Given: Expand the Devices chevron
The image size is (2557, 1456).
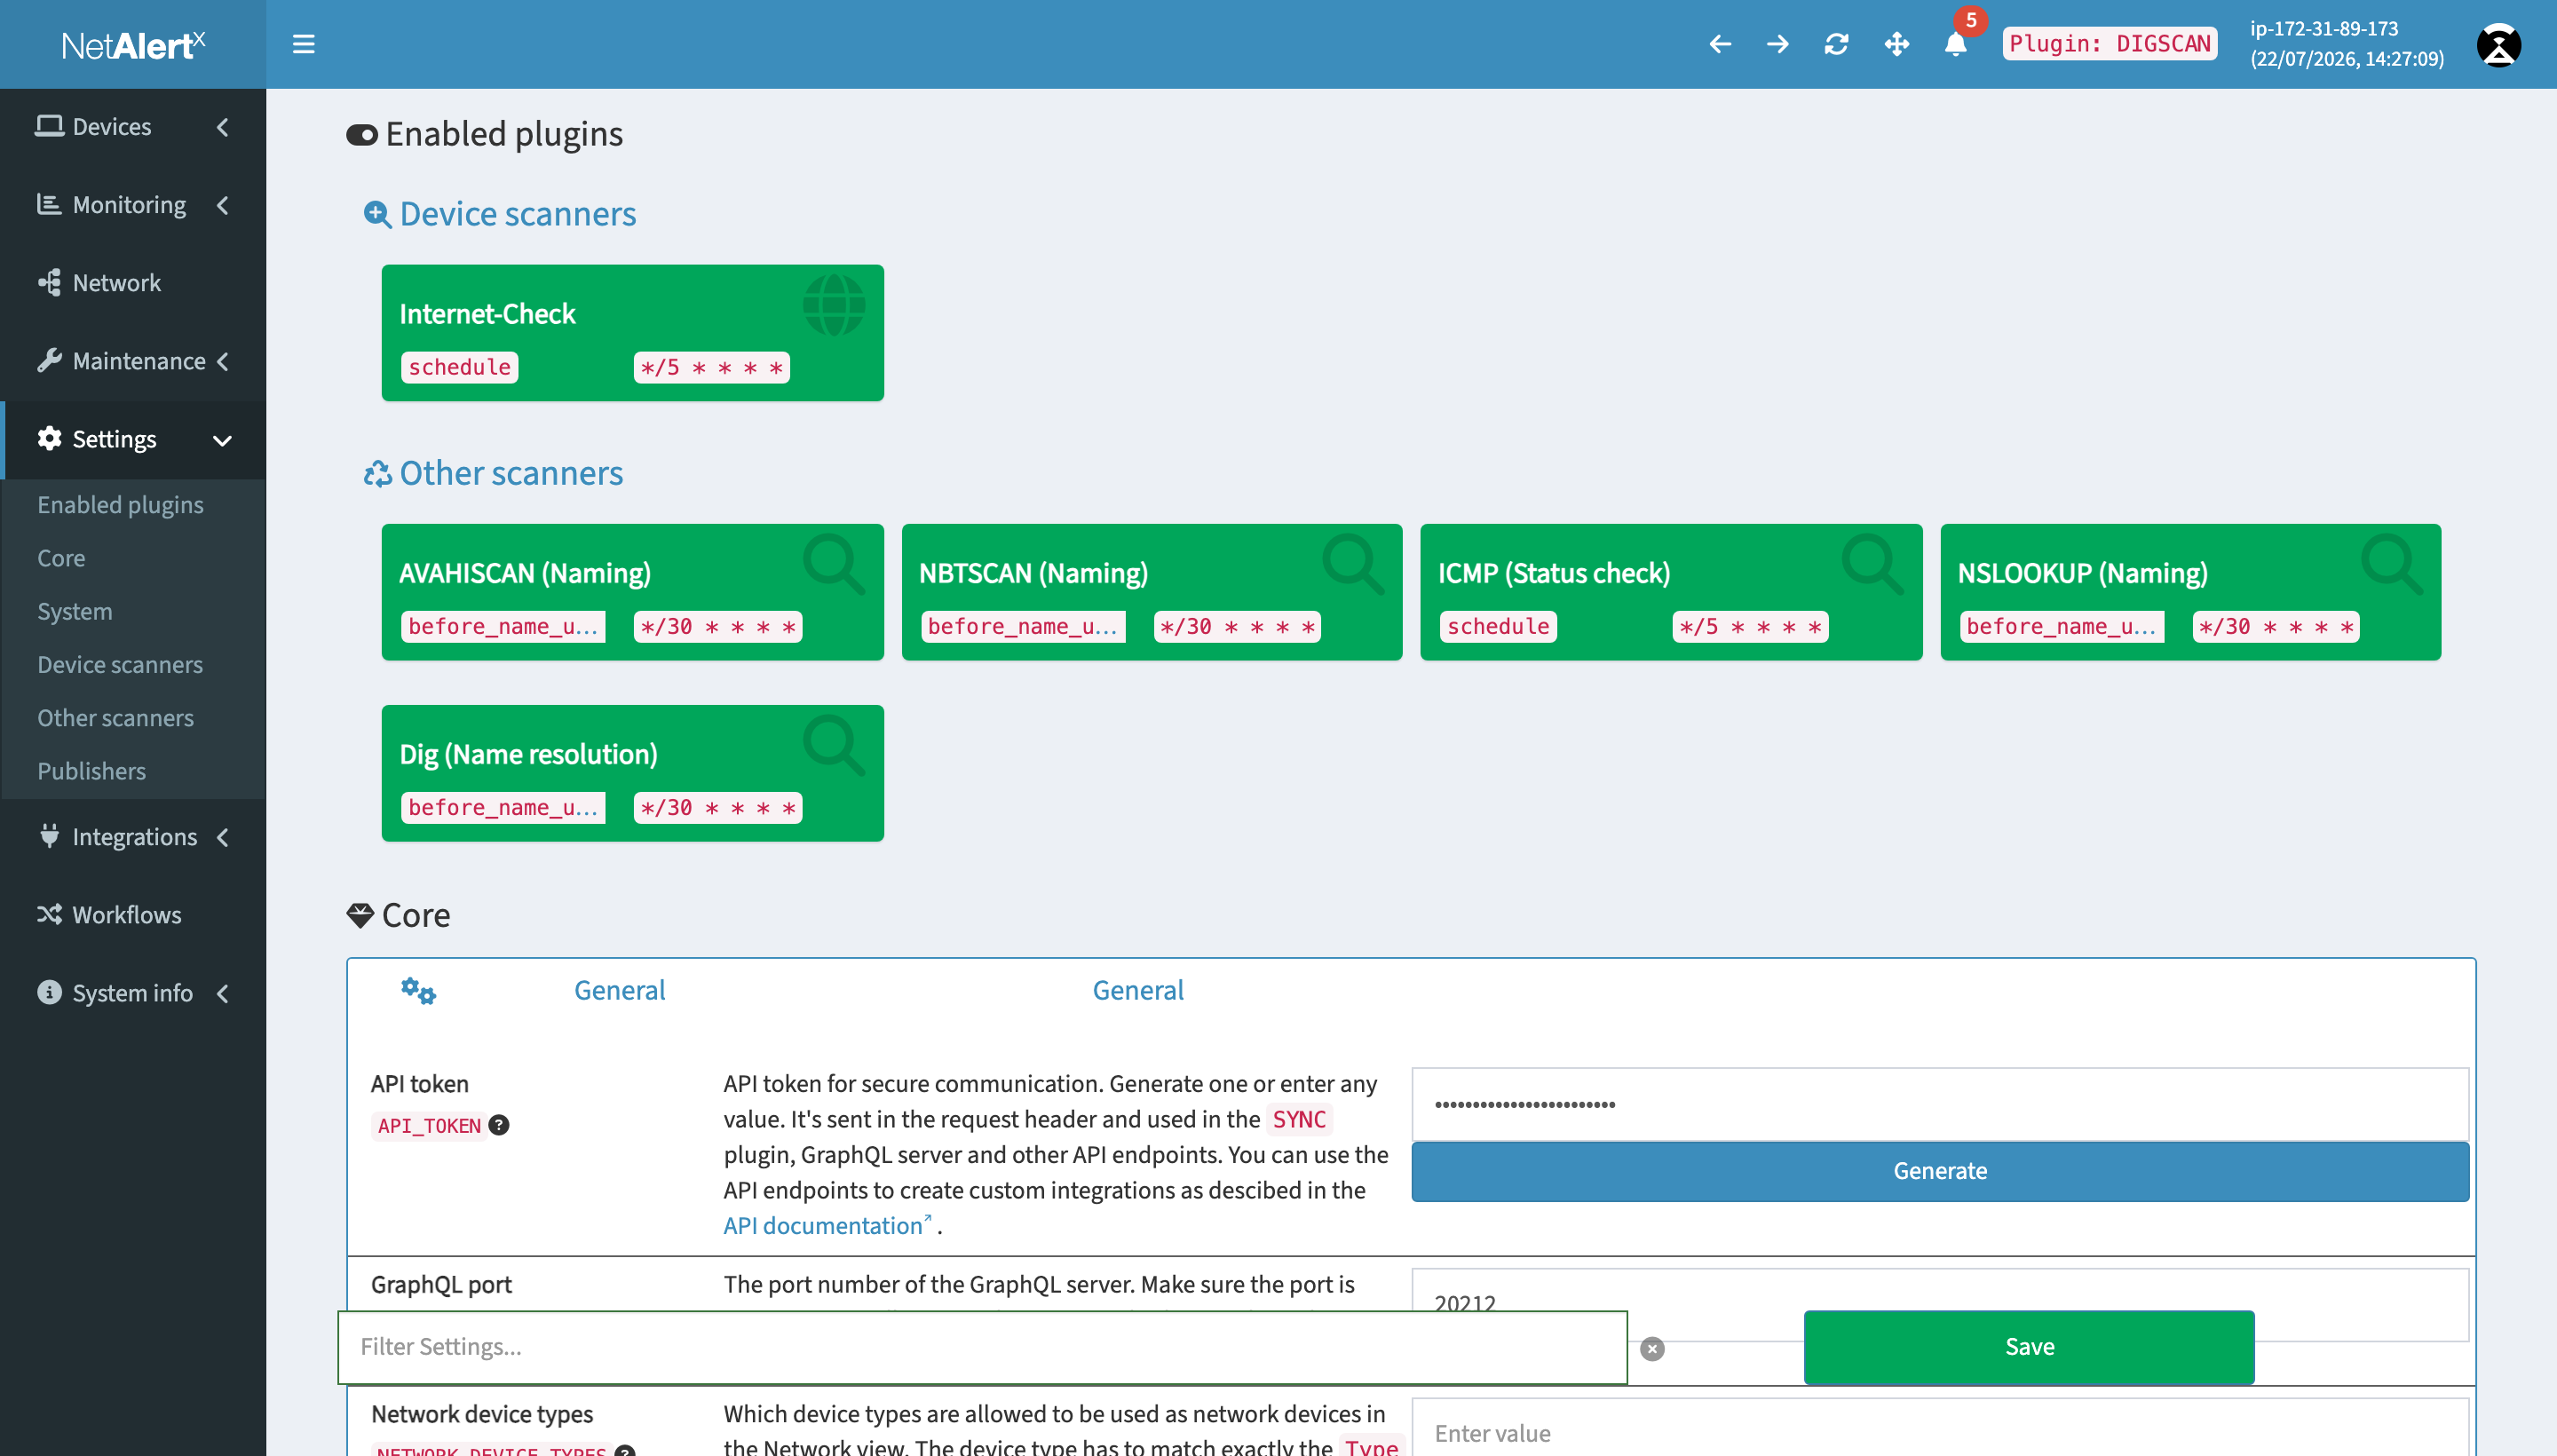Looking at the screenshot, I should pos(222,127).
